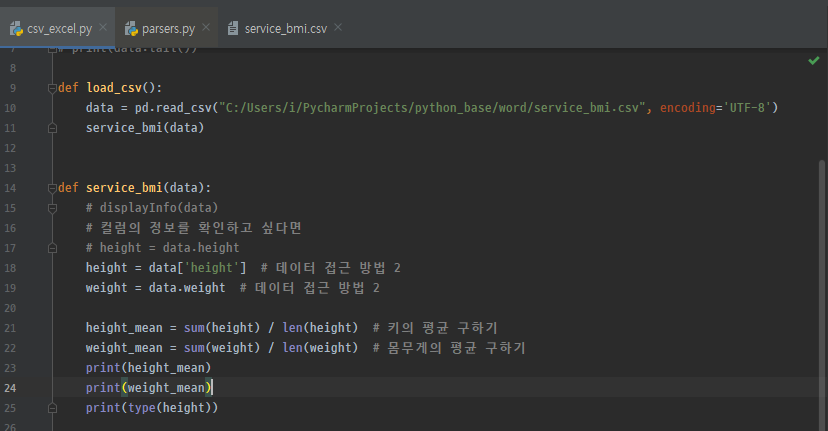
Task: Click fold end marker on line 17
Action: [x=52, y=248]
